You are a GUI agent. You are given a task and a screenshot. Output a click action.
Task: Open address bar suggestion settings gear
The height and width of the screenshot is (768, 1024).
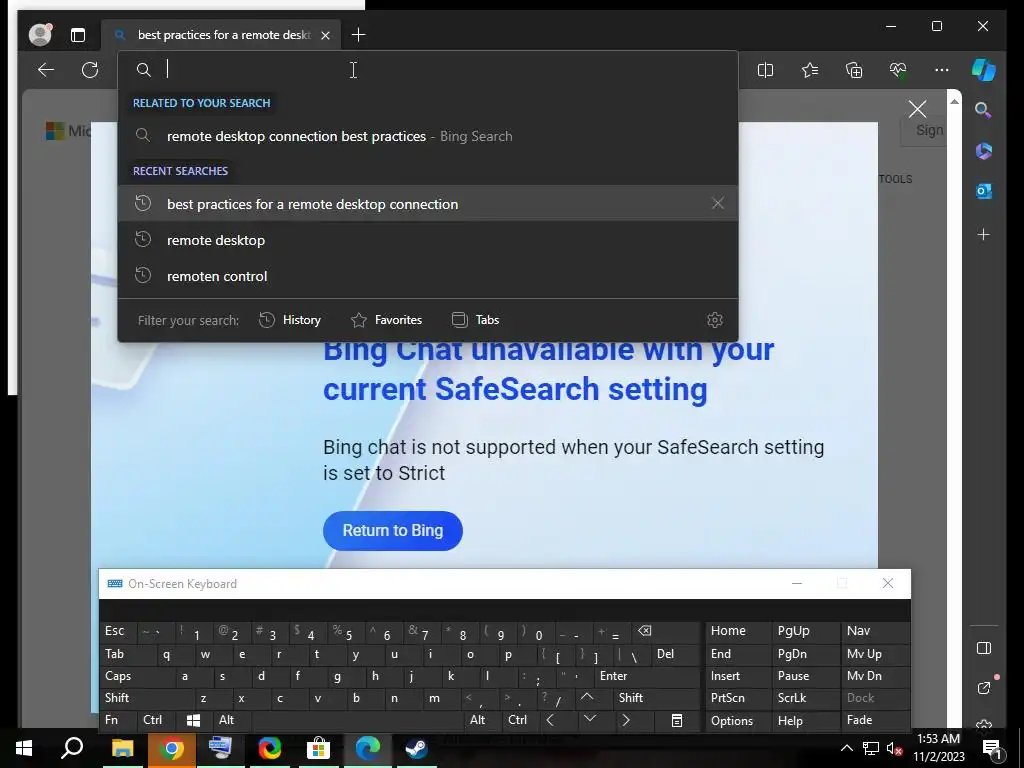(x=715, y=320)
